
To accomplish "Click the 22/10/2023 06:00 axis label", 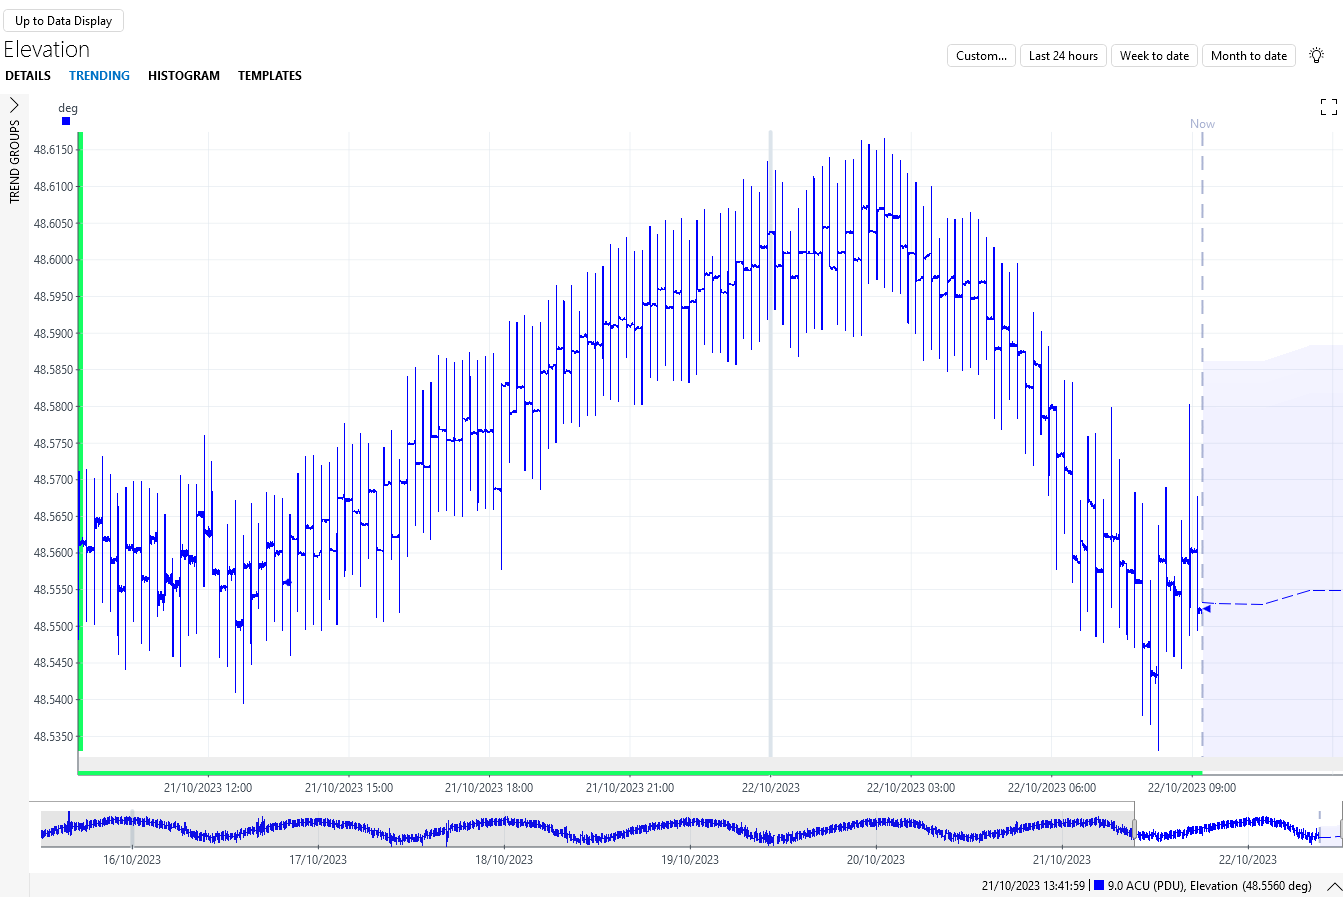I will click(1052, 788).
